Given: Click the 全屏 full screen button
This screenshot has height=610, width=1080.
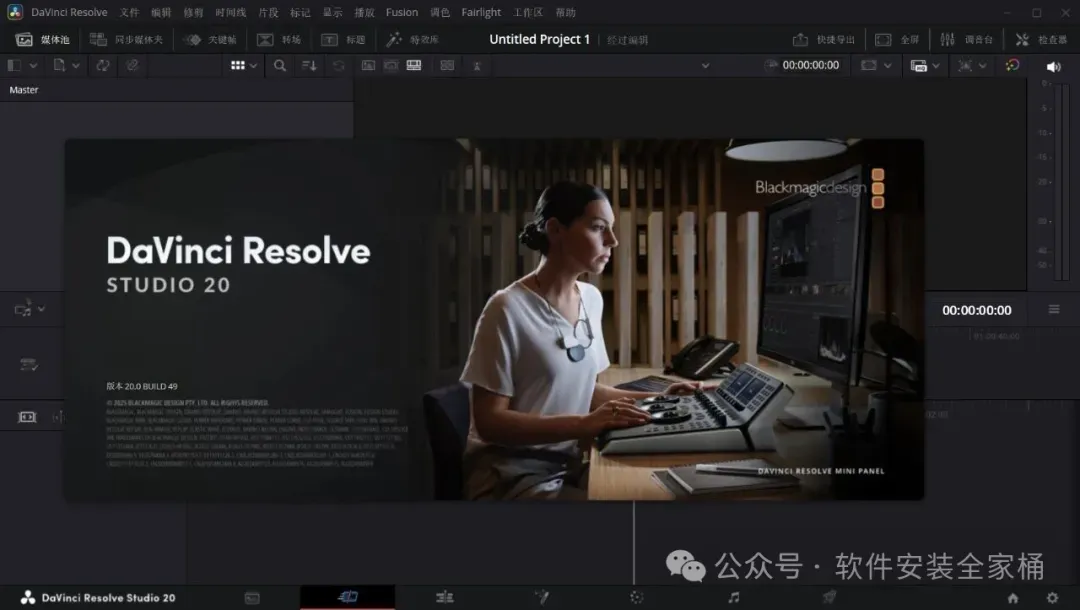Looking at the screenshot, I should coord(897,39).
